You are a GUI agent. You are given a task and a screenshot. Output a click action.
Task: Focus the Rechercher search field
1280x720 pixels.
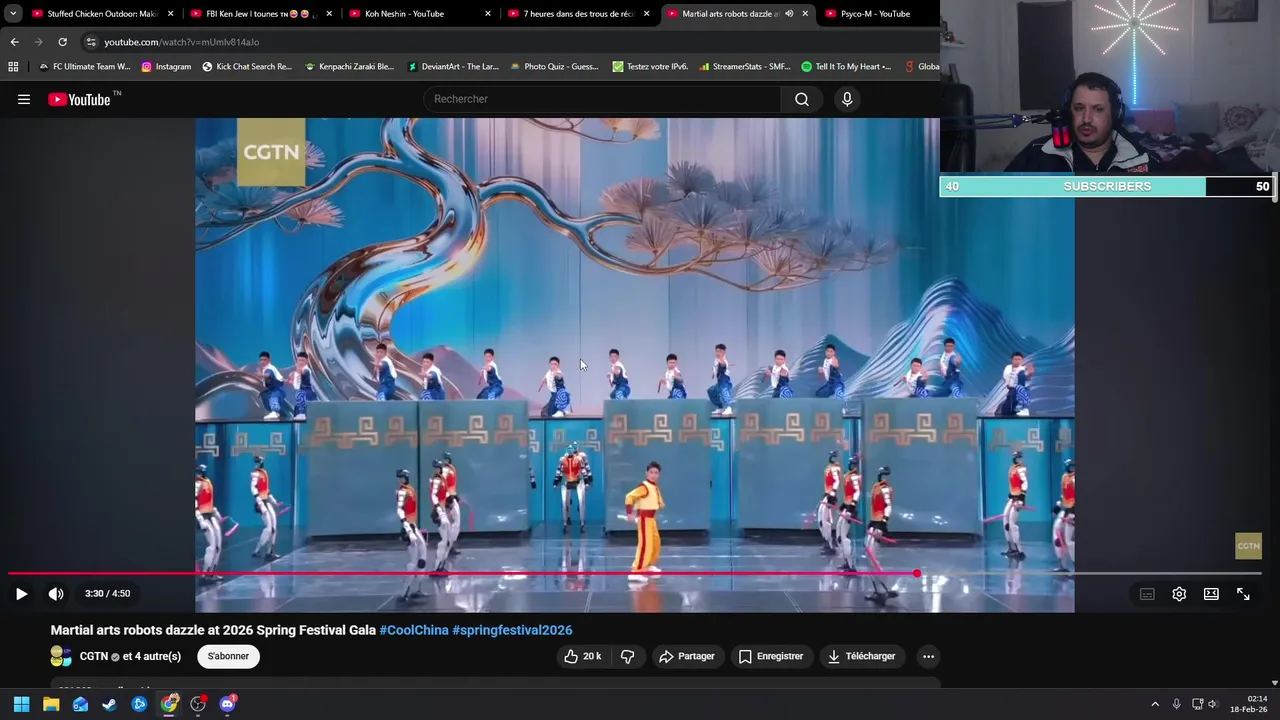tap(603, 99)
